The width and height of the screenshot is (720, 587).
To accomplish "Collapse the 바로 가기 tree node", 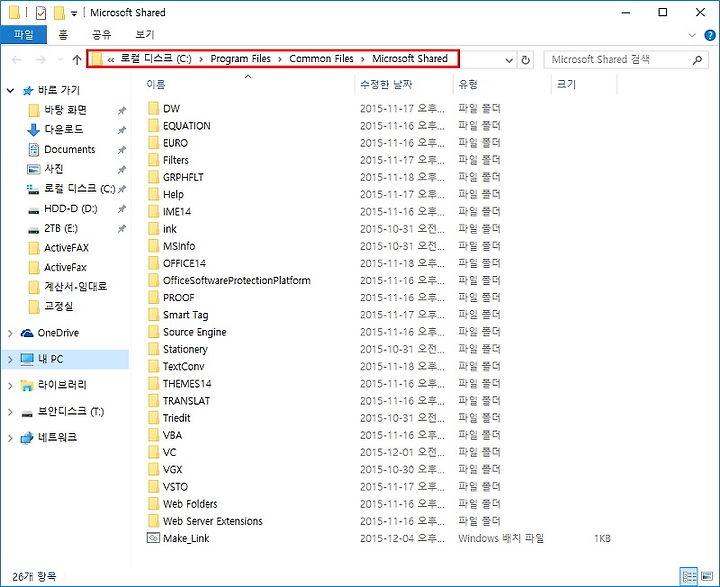I will (x=10, y=90).
